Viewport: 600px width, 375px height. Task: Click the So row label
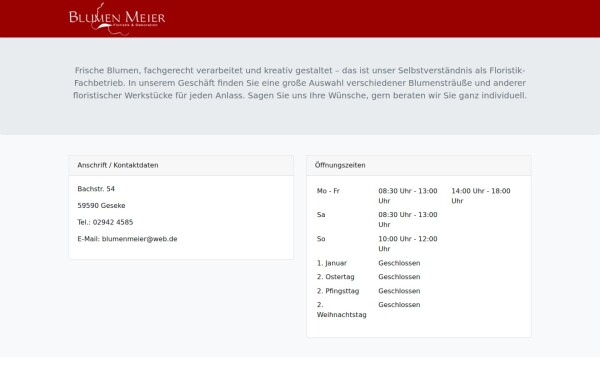click(x=321, y=239)
